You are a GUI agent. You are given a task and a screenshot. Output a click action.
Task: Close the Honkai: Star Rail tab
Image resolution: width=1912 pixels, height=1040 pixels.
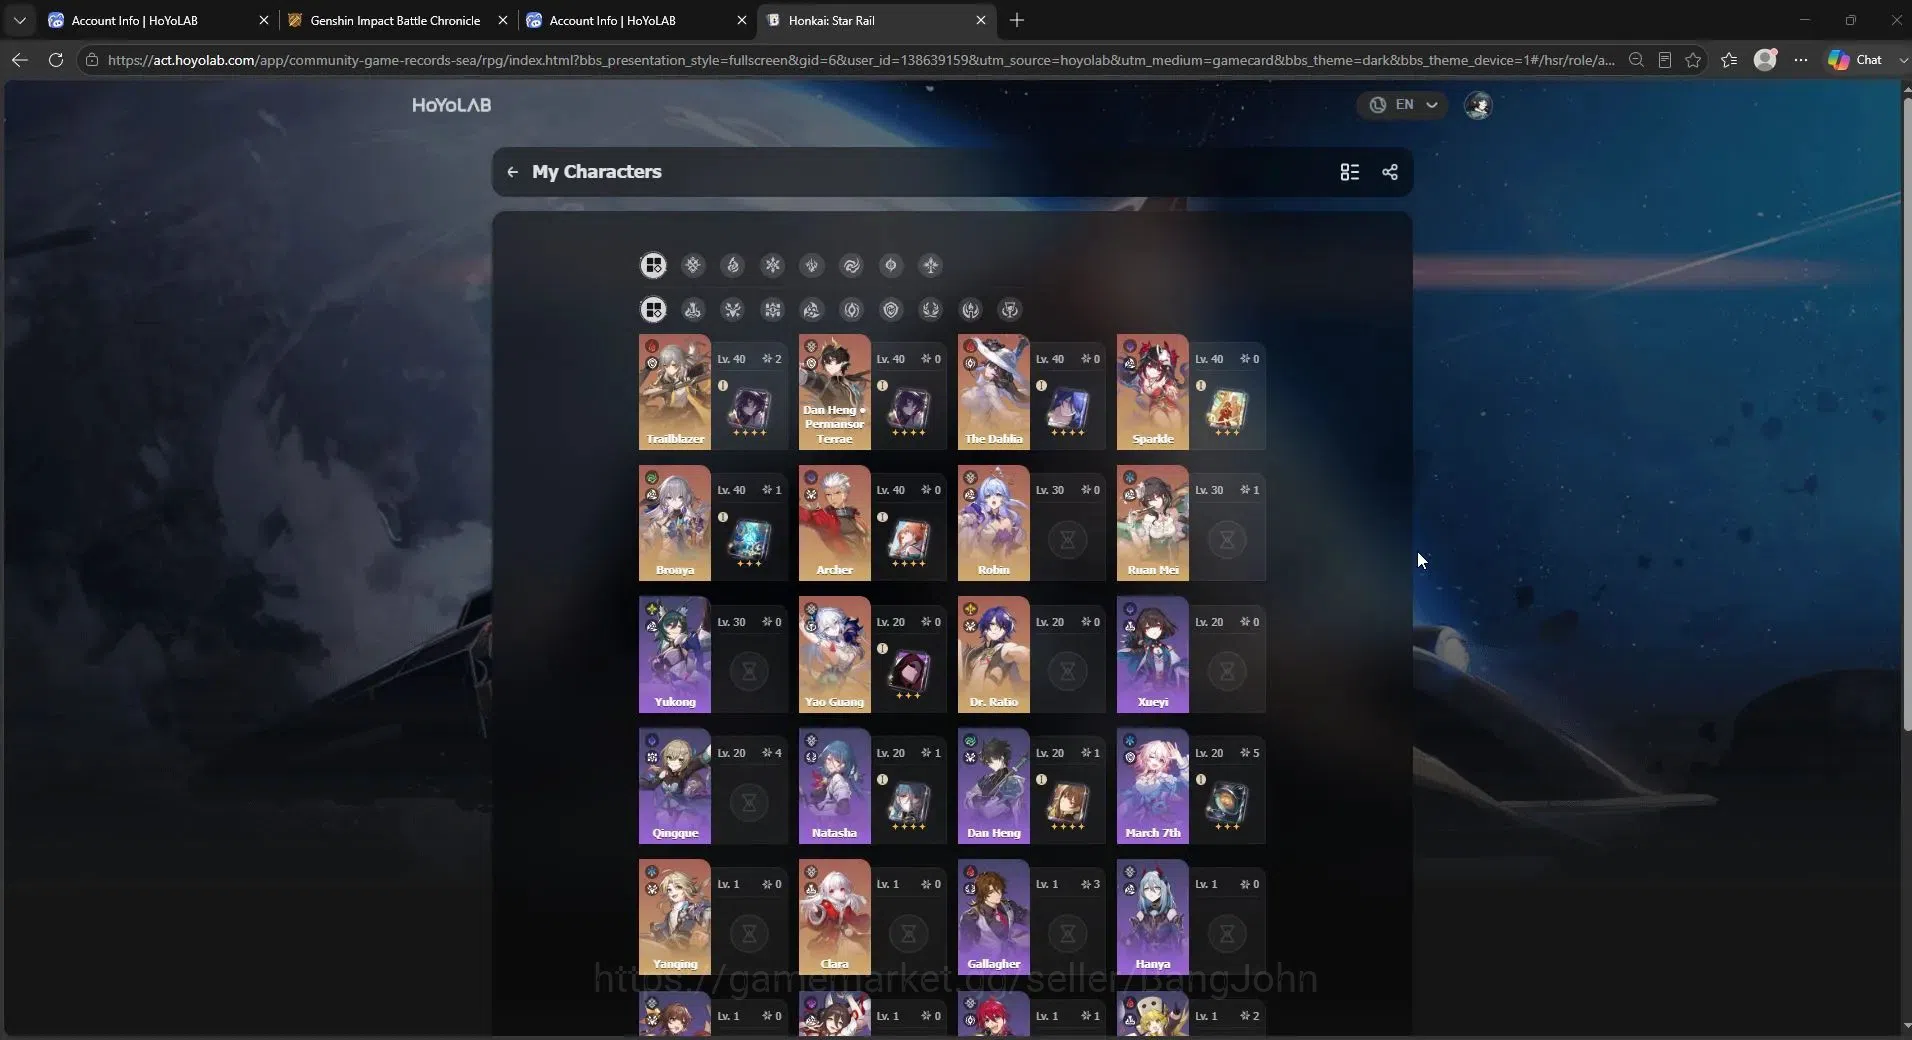tap(980, 20)
